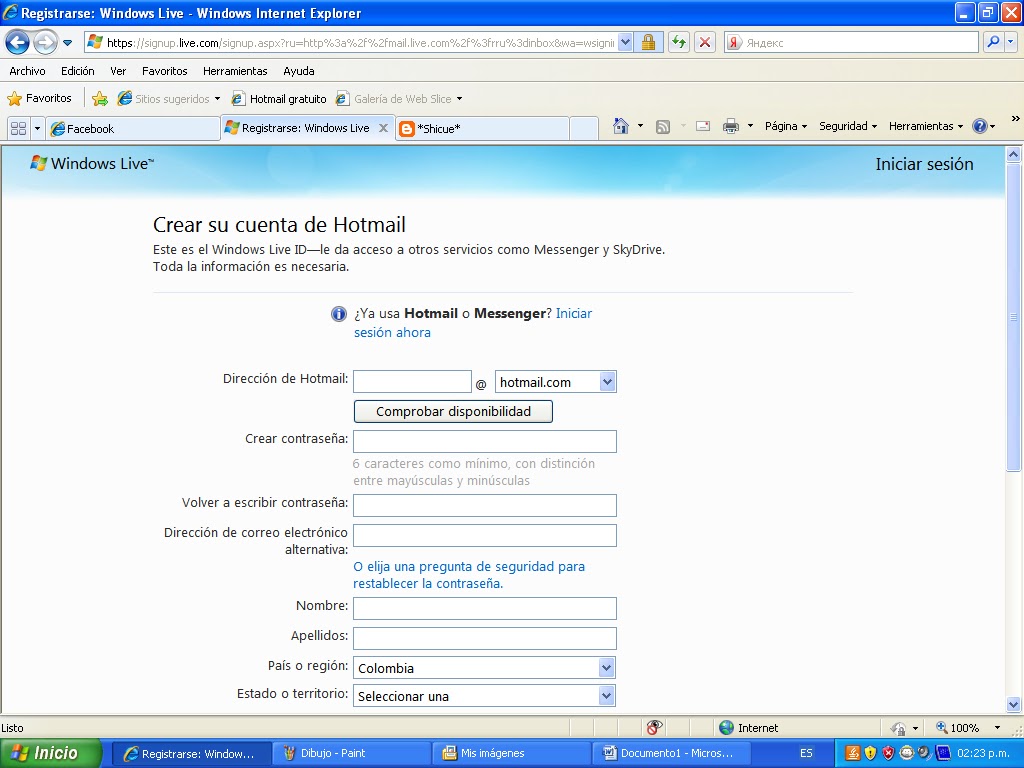Open the Hotmail gratuito favorite link
The height and width of the screenshot is (768, 1024).
click(x=280, y=99)
